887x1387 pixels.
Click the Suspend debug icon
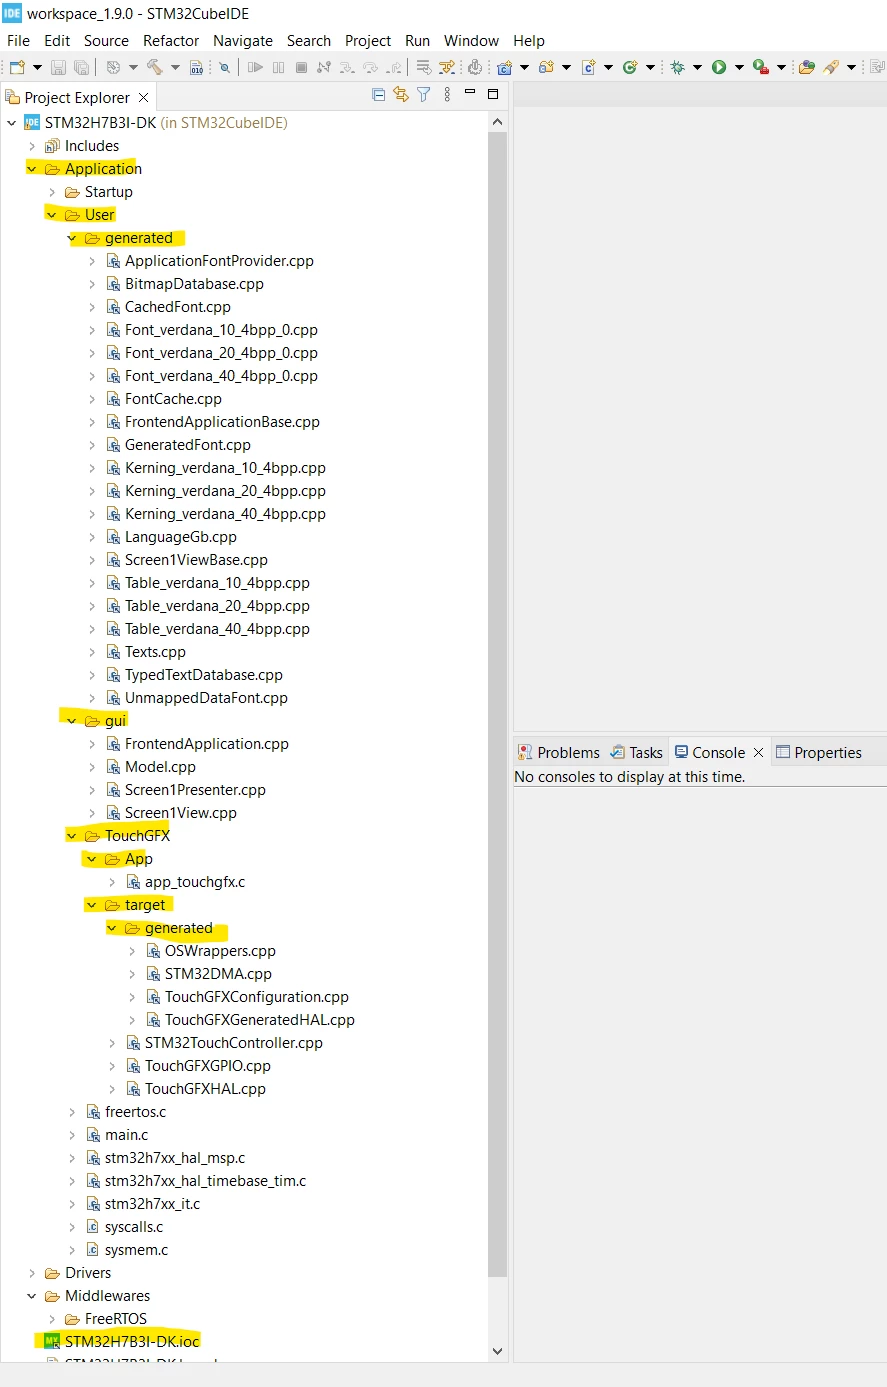click(x=279, y=67)
